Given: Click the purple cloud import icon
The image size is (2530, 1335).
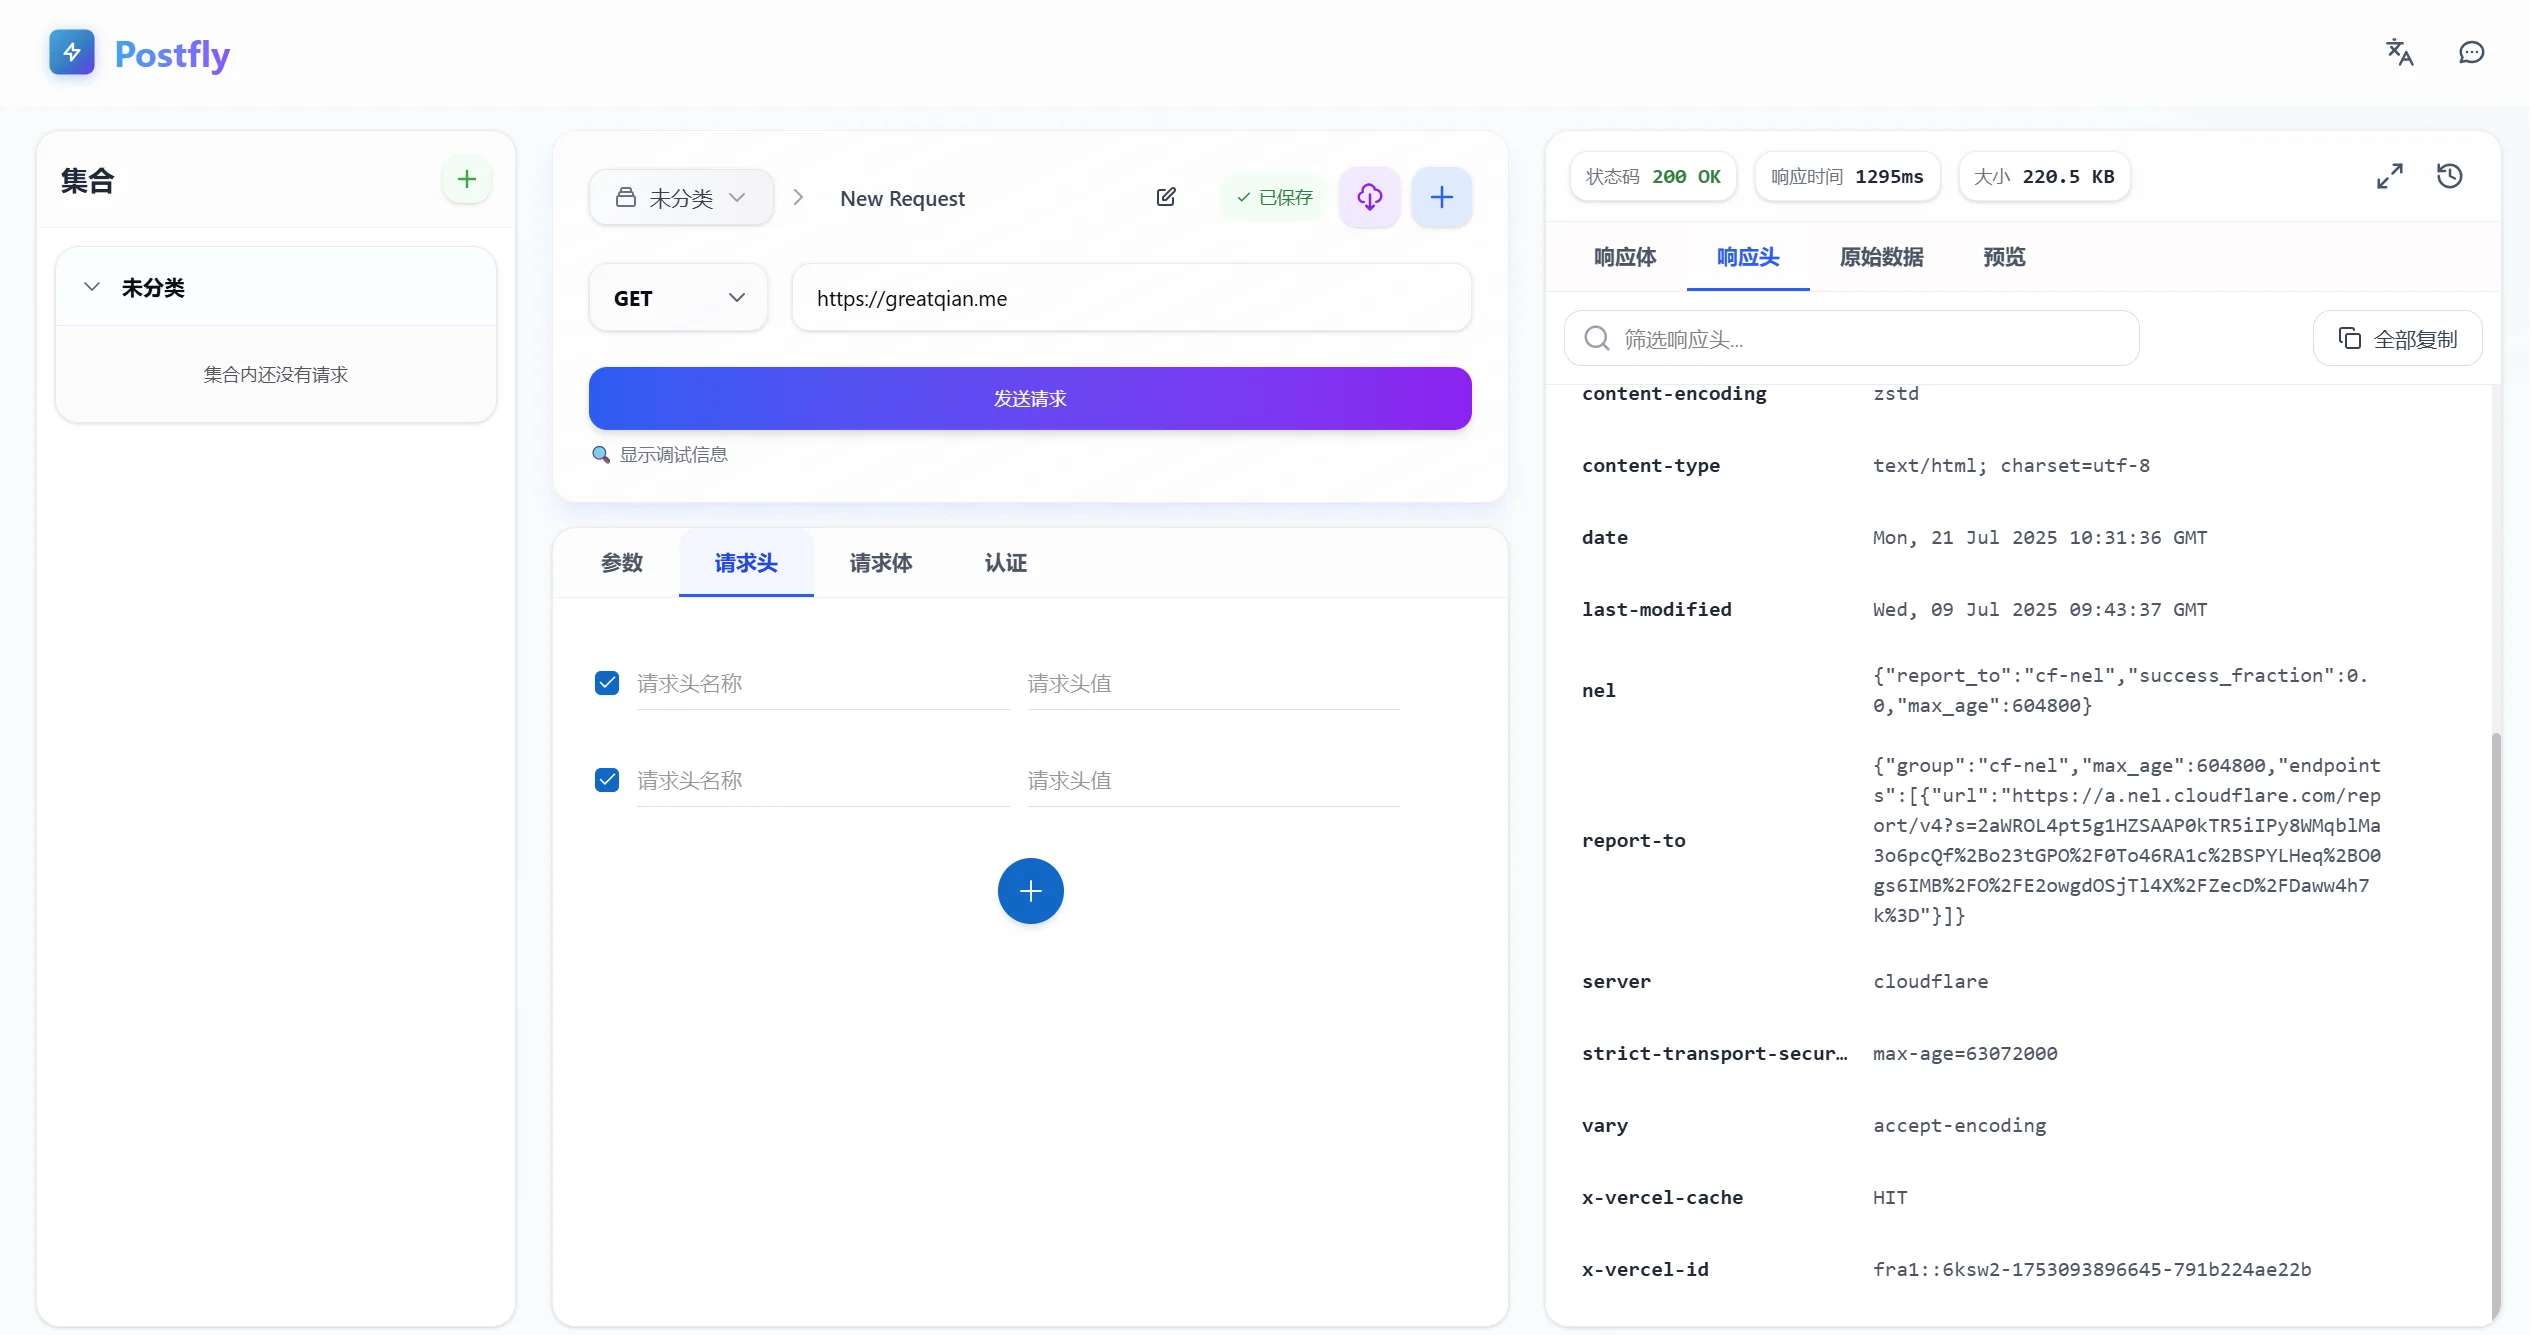Looking at the screenshot, I should tap(1369, 197).
